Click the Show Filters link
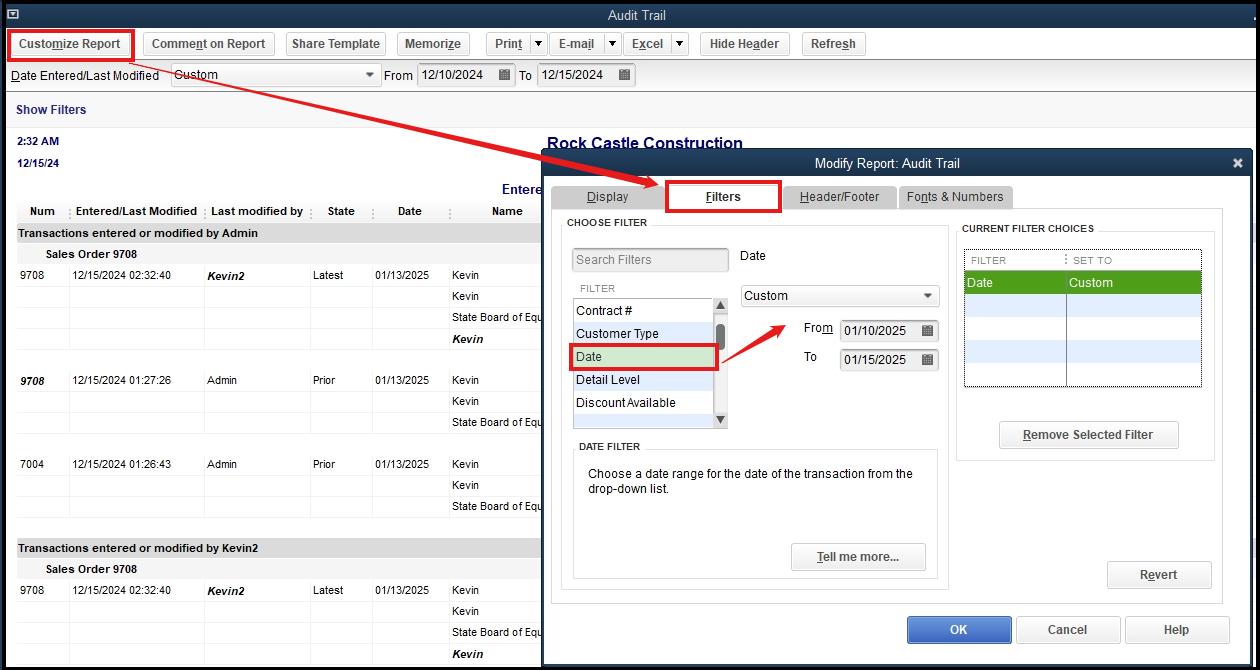This screenshot has height=670, width=1260. (x=51, y=110)
